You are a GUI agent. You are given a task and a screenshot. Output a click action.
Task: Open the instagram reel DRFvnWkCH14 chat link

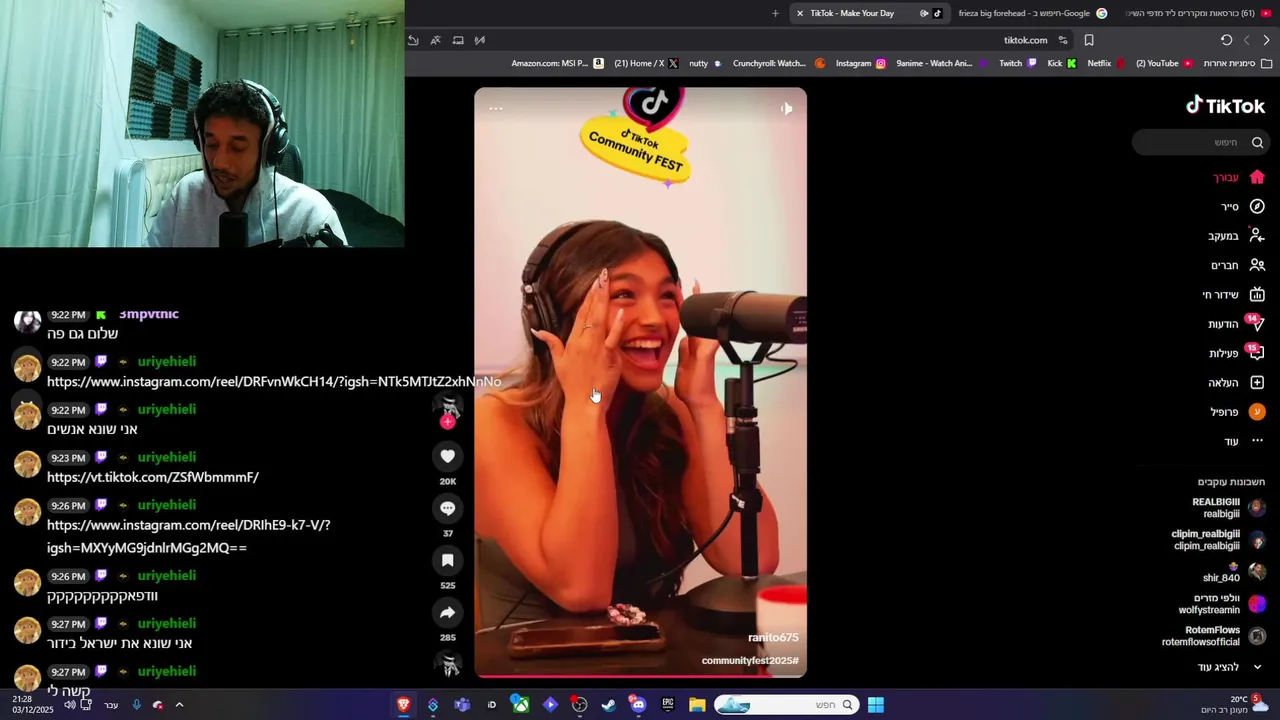[274, 381]
